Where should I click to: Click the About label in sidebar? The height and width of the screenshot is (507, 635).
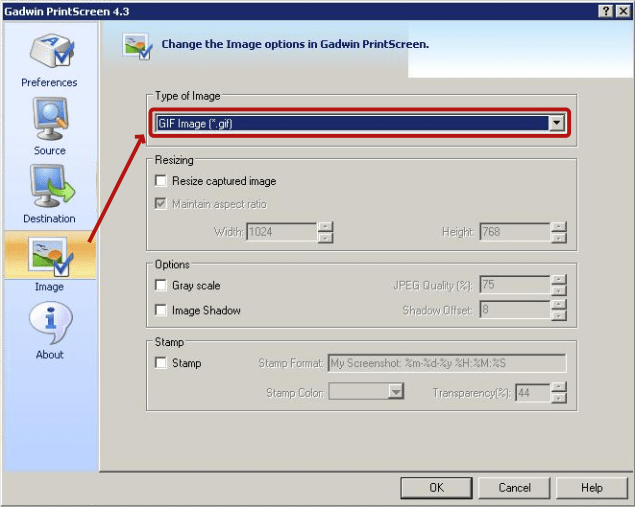50,354
